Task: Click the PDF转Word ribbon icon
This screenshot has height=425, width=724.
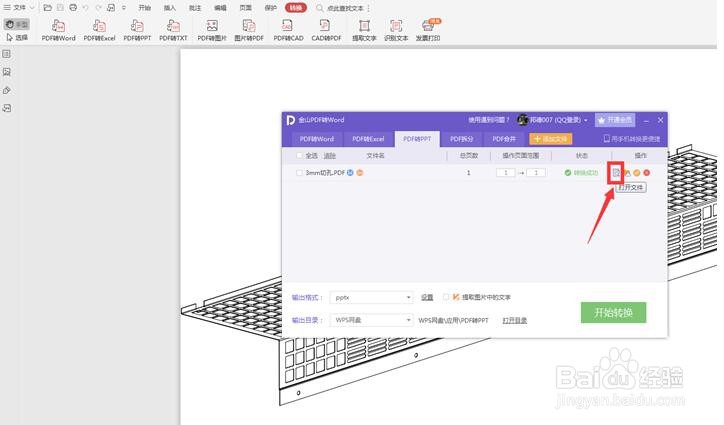Action: [59, 30]
